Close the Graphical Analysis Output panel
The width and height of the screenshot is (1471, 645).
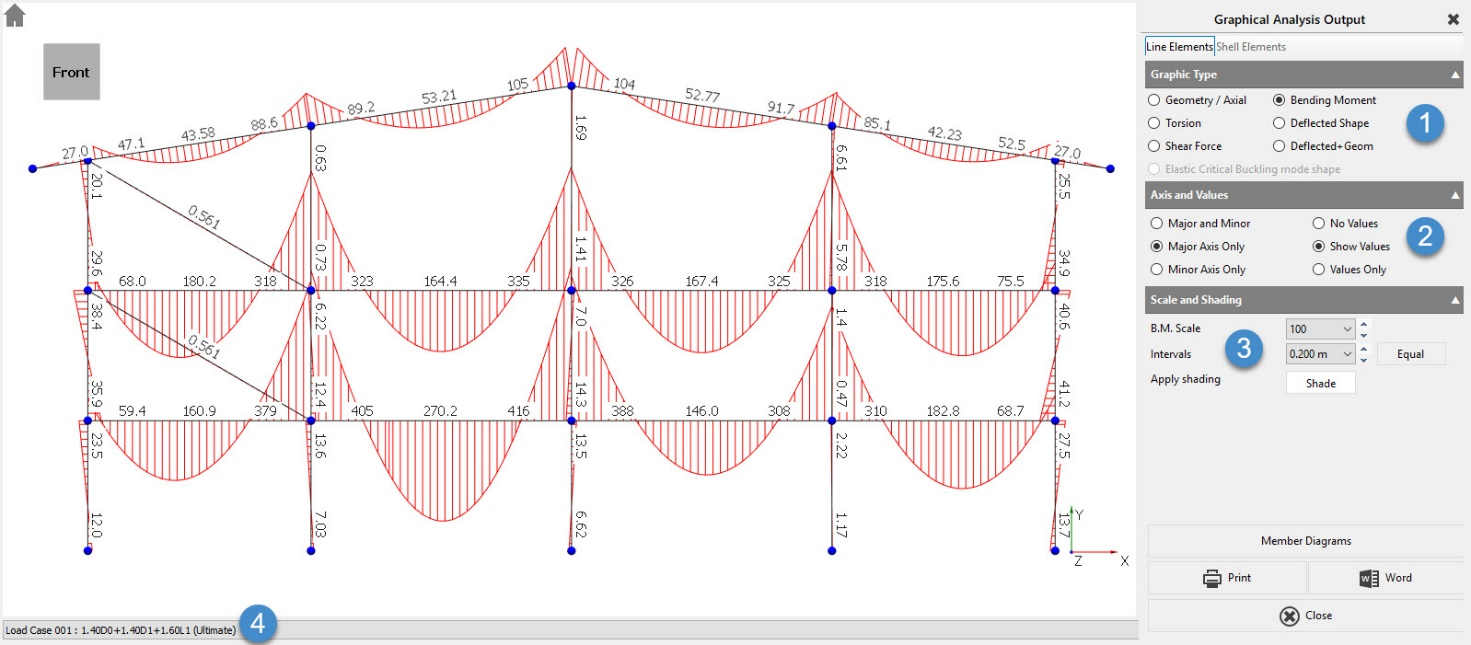pyautogui.click(x=1452, y=19)
